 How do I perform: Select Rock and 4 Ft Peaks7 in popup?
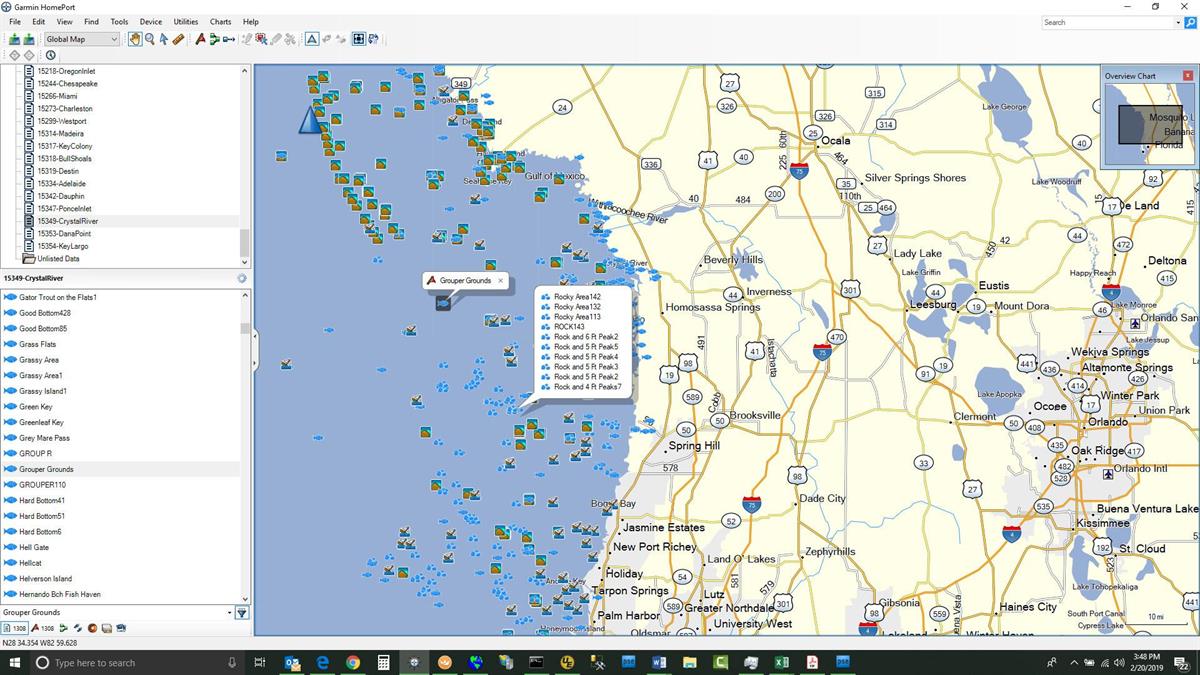pos(587,387)
